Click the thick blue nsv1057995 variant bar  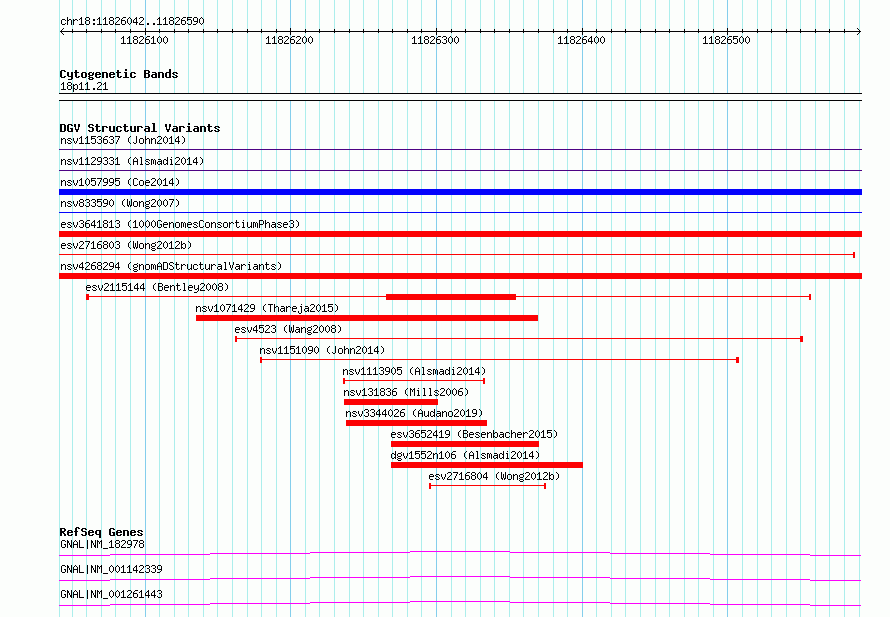pyautogui.click(x=460, y=192)
